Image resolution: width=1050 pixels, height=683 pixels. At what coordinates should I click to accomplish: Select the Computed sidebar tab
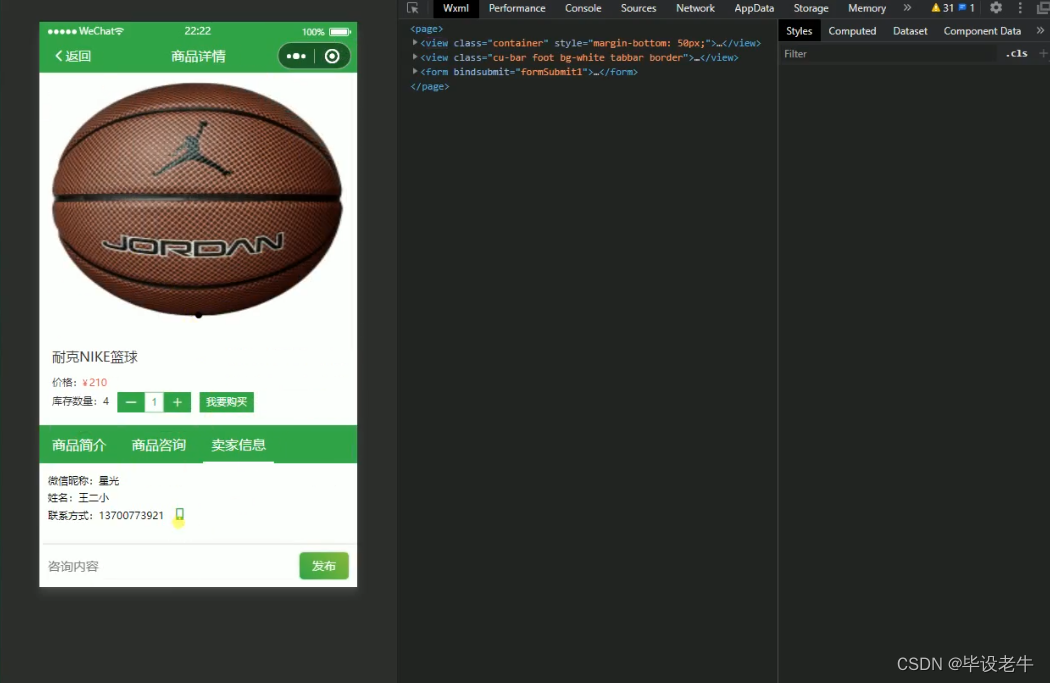point(852,31)
